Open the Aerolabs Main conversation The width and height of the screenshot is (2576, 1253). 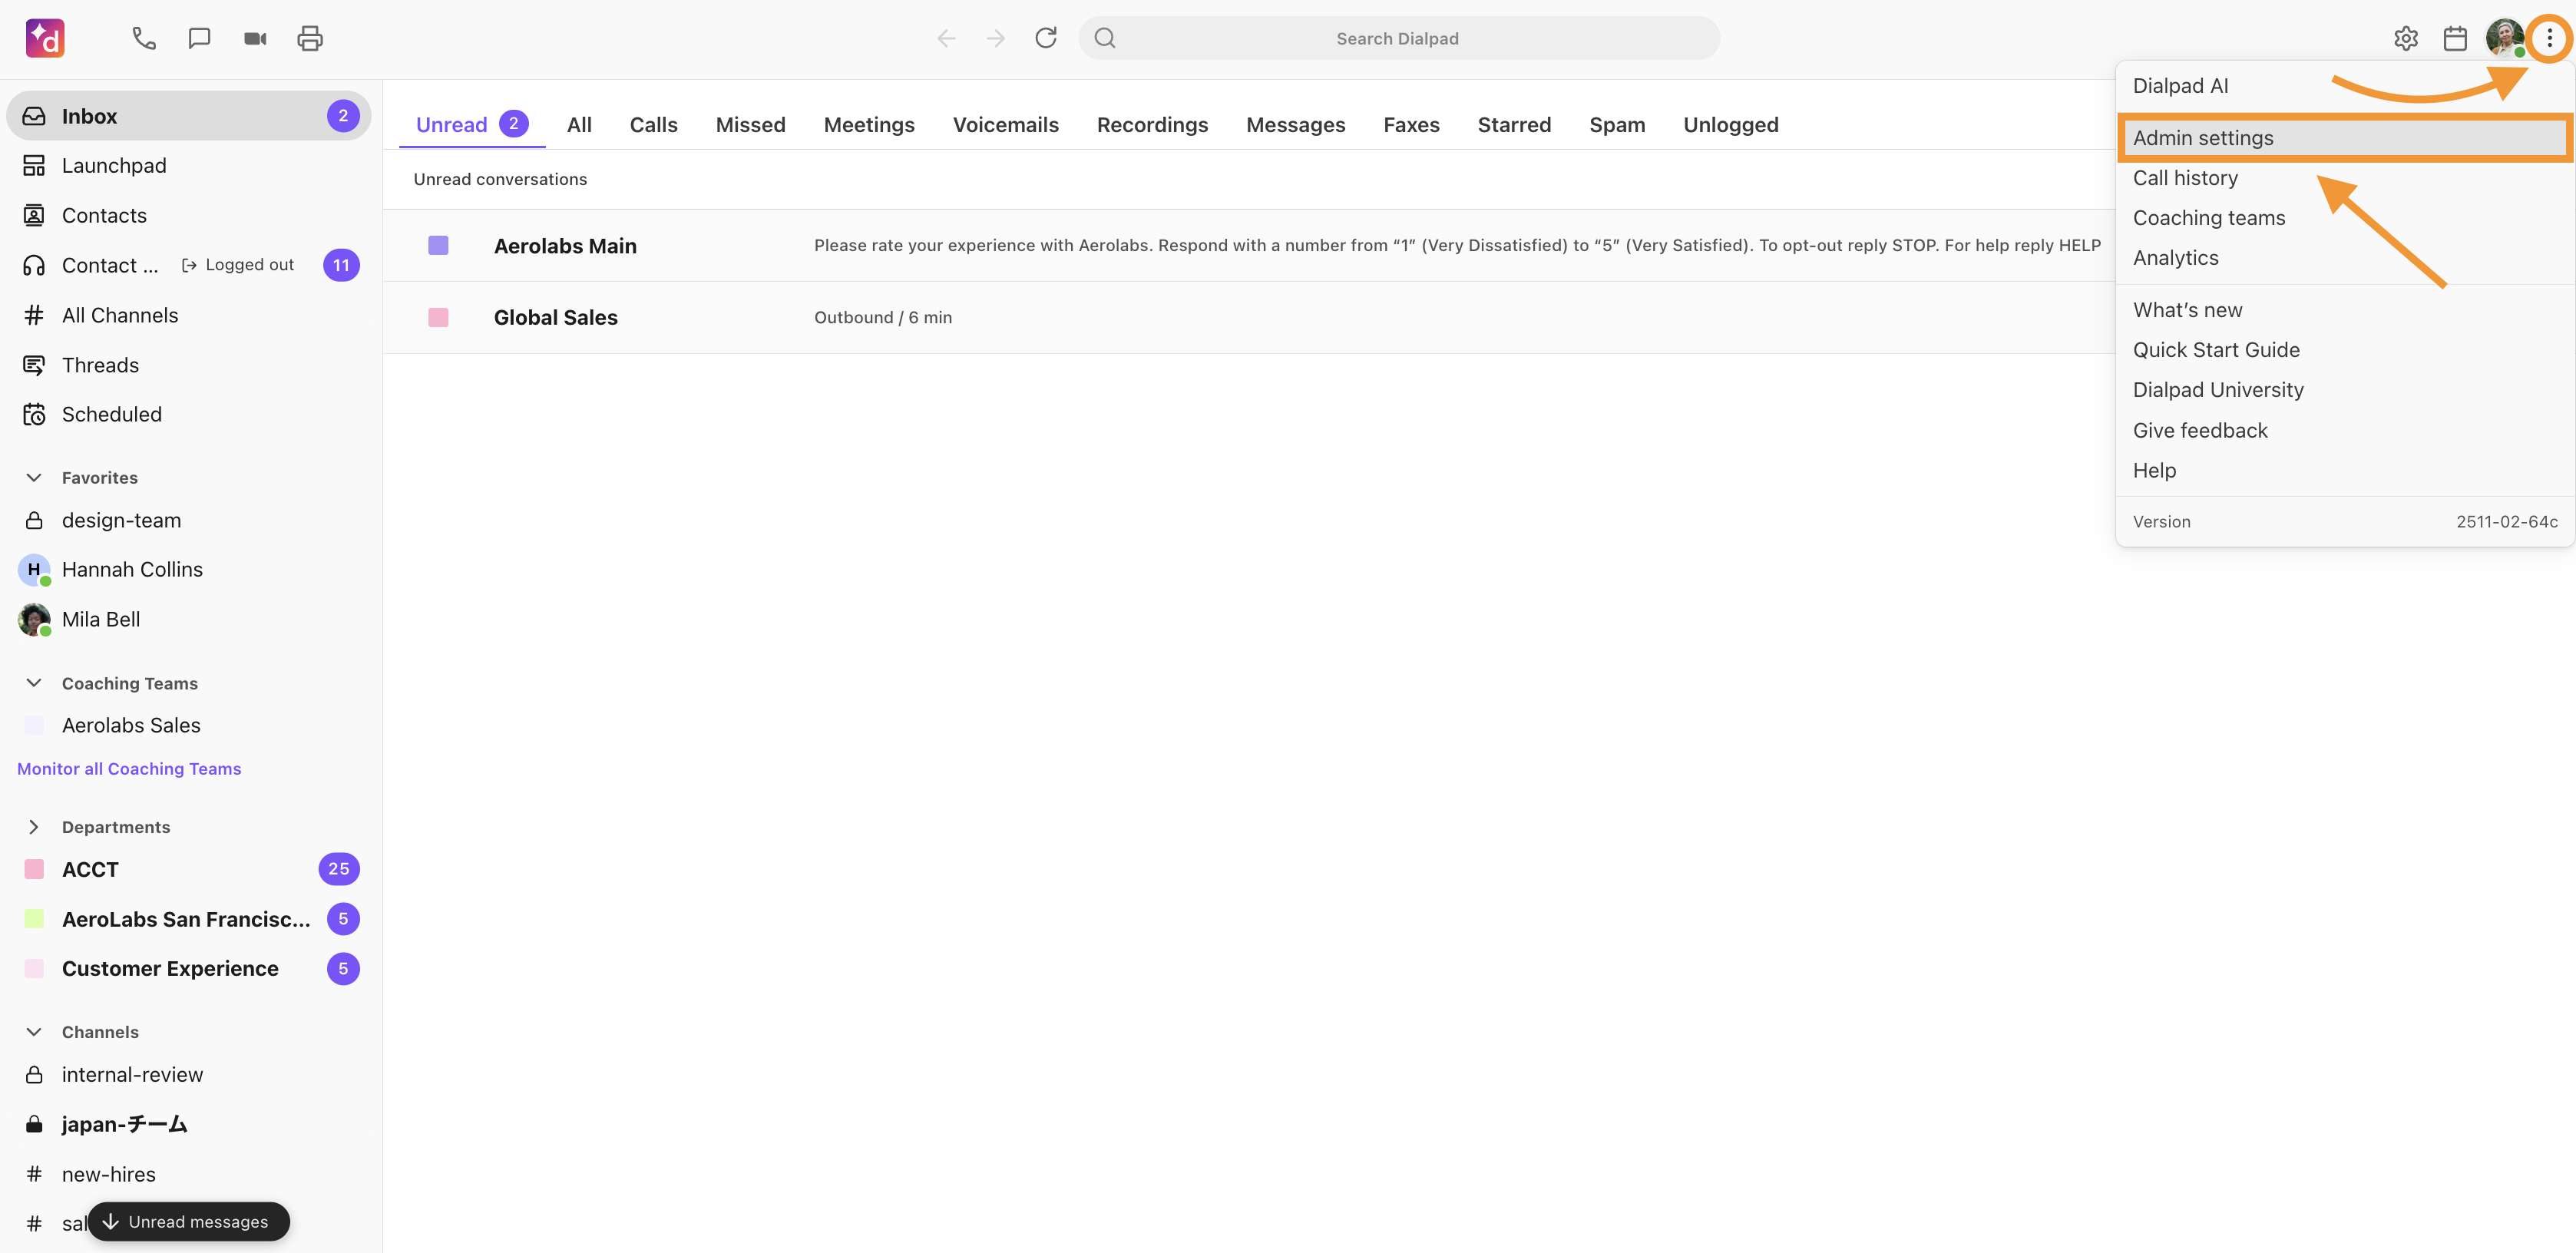[x=1248, y=245]
